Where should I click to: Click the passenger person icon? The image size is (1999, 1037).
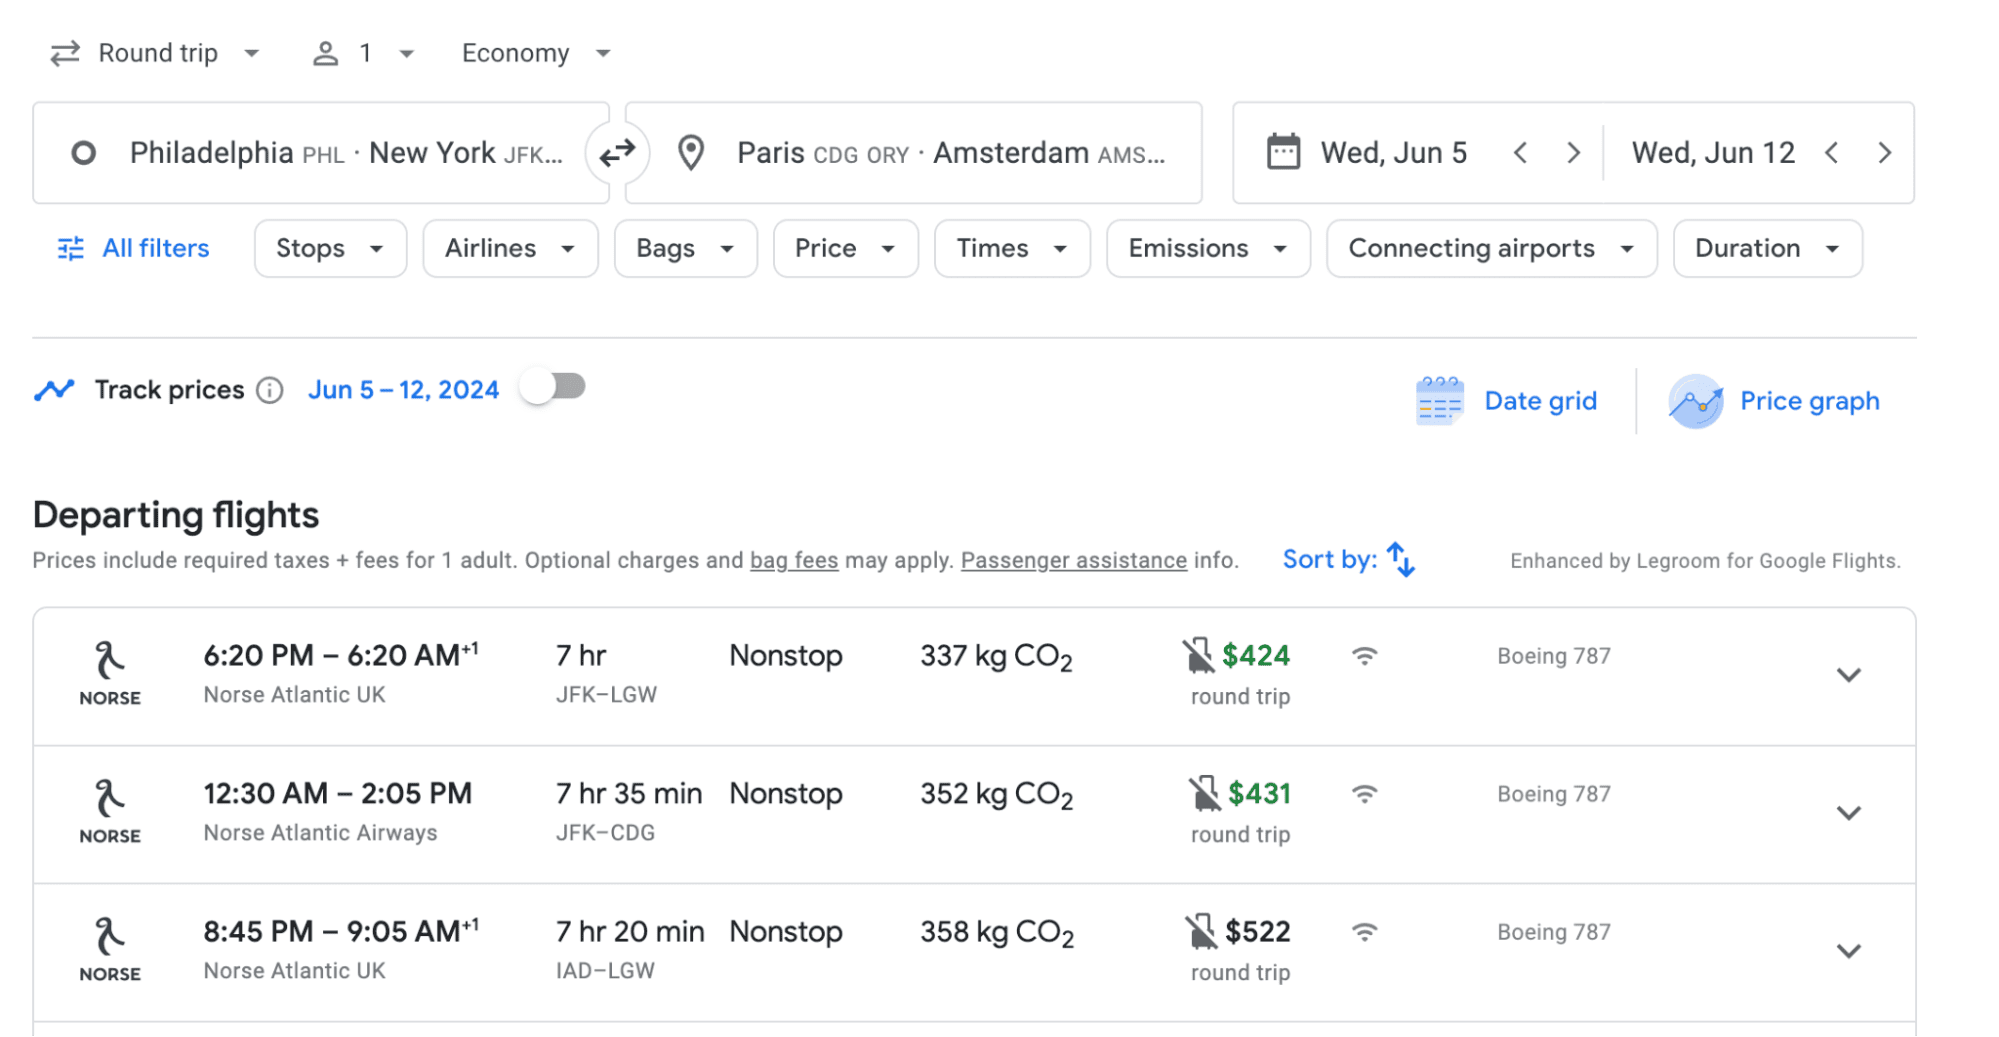pyautogui.click(x=325, y=53)
